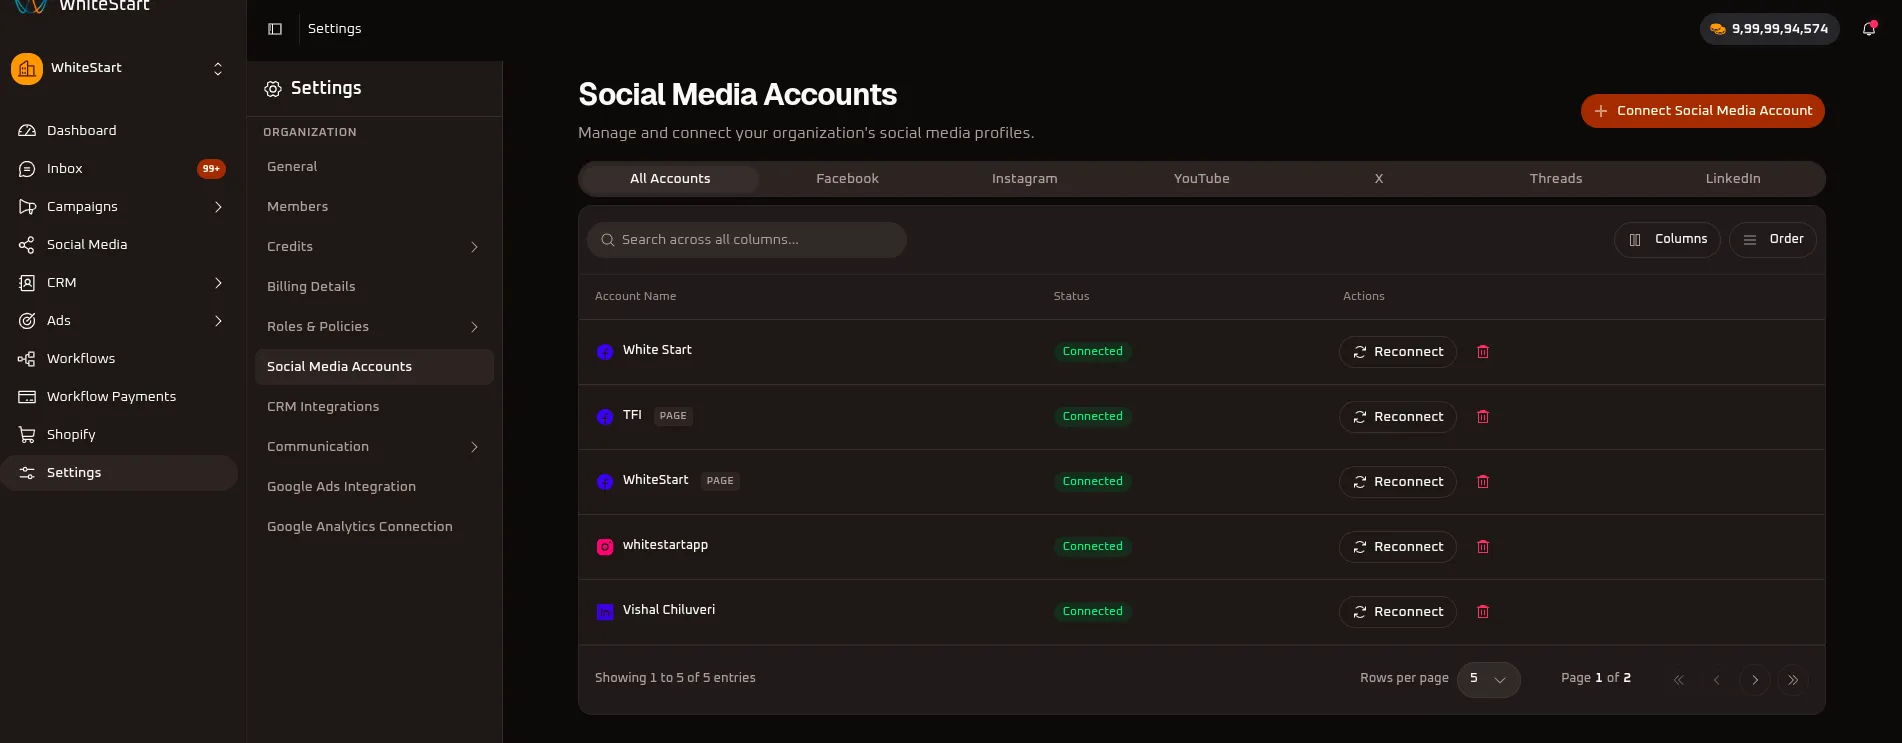Screen dimensions: 1902x743
Task: Delete the TFI page account
Action: [1483, 417]
